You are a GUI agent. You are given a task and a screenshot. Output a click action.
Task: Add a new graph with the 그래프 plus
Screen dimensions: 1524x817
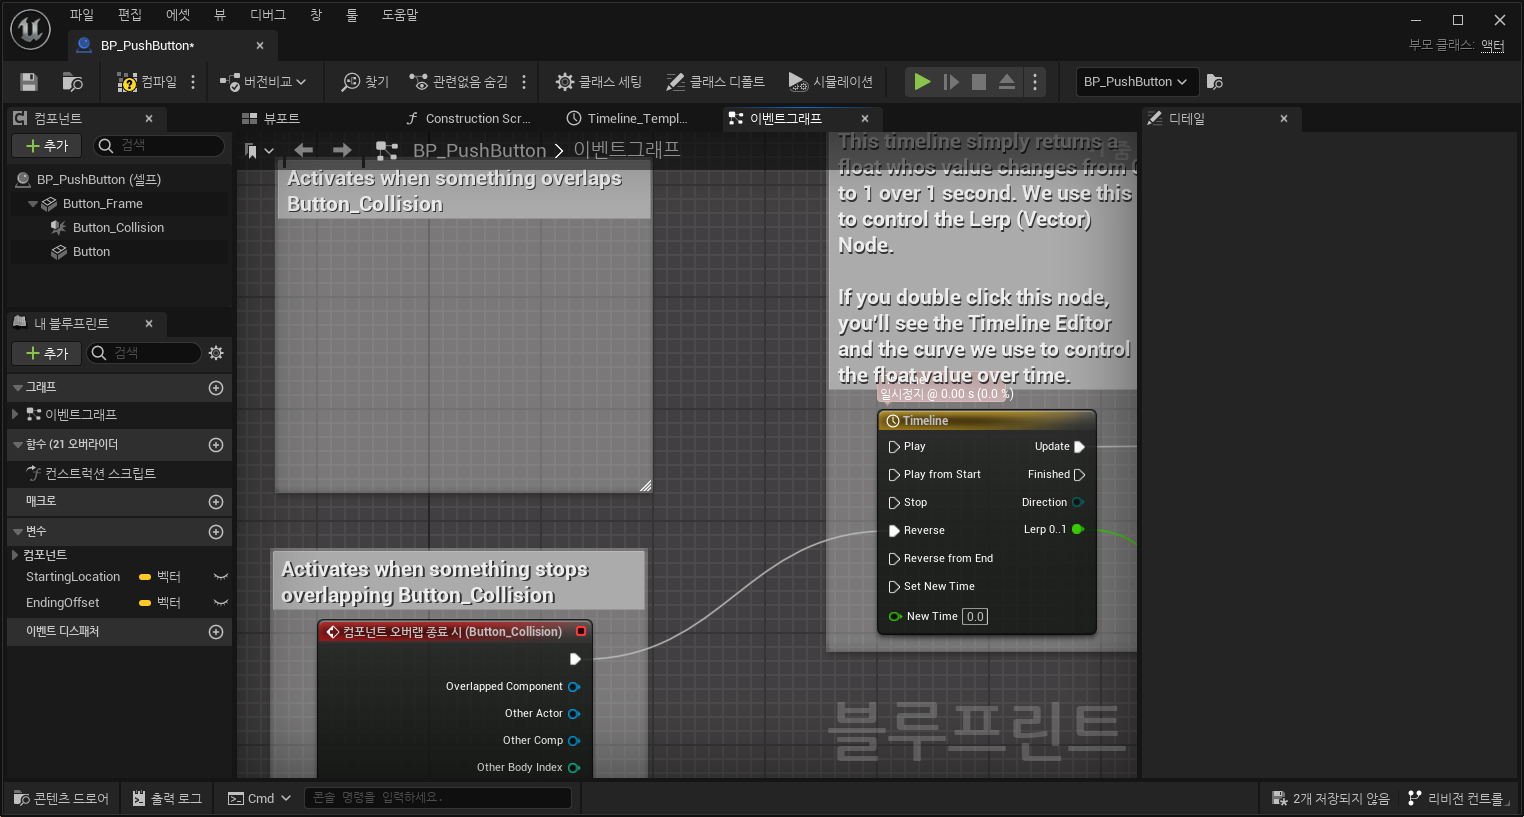pyautogui.click(x=216, y=388)
